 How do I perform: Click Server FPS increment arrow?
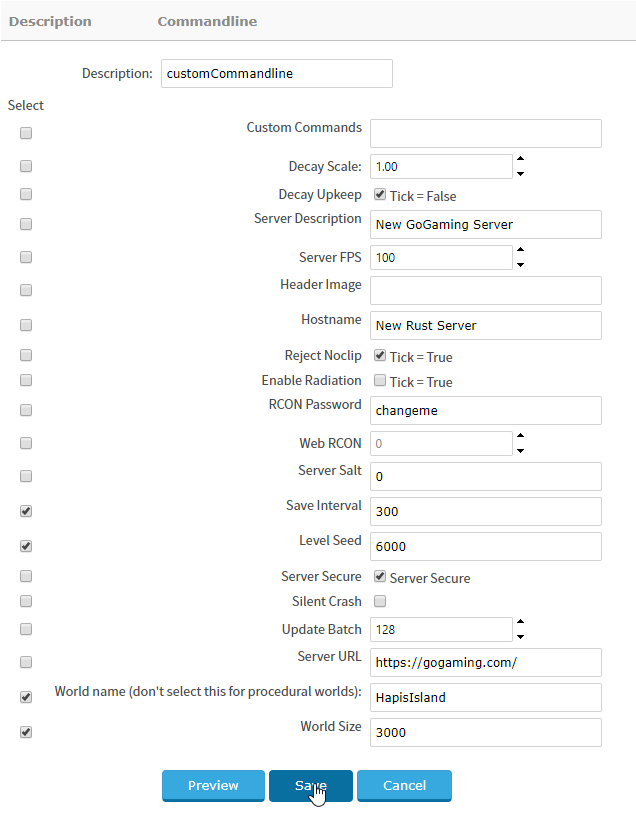pyautogui.click(x=520, y=249)
